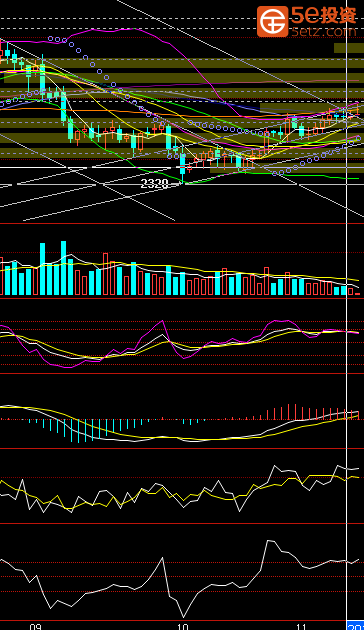The image size is (364, 630).
Task: Click the 10 date label on time axis
Action: coord(182,626)
